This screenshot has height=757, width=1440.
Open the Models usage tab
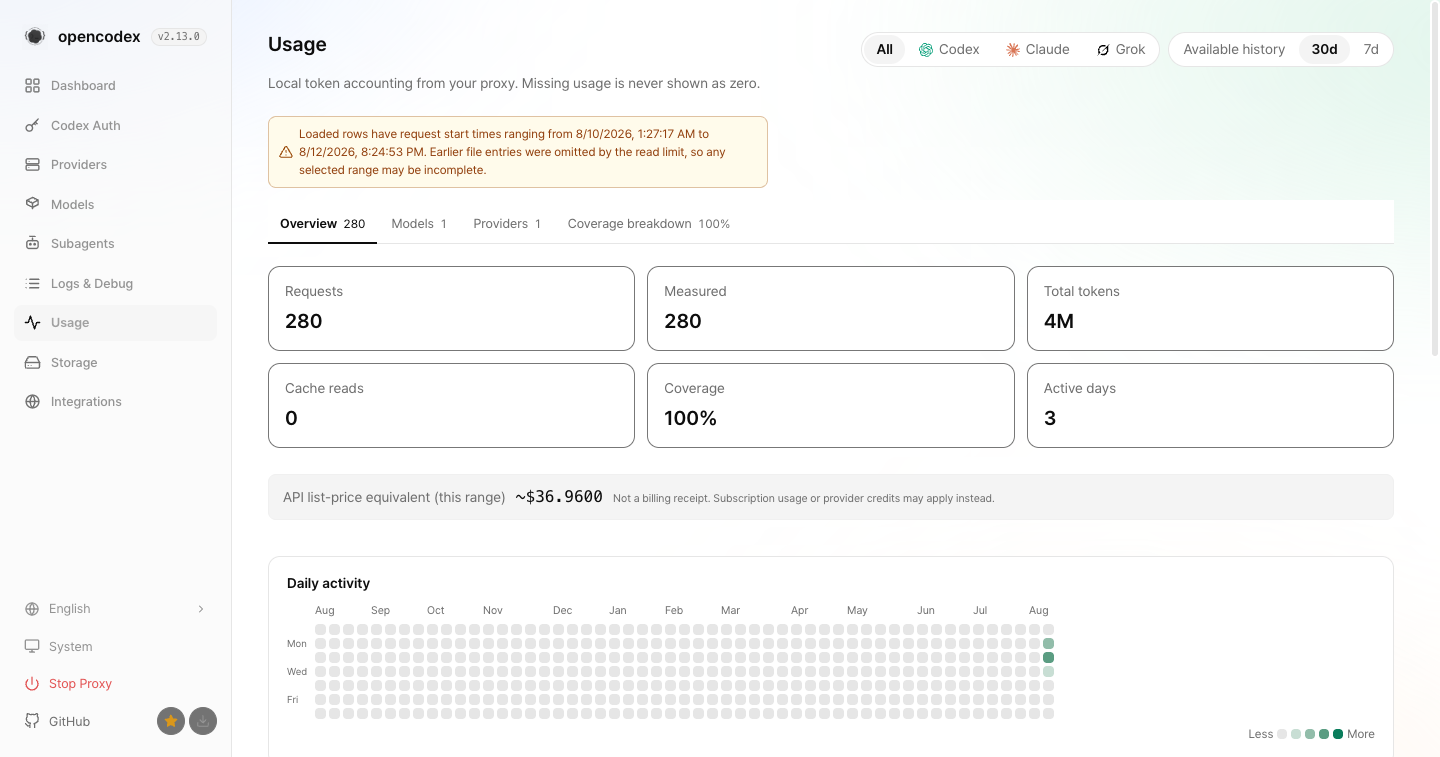(419, 224)
